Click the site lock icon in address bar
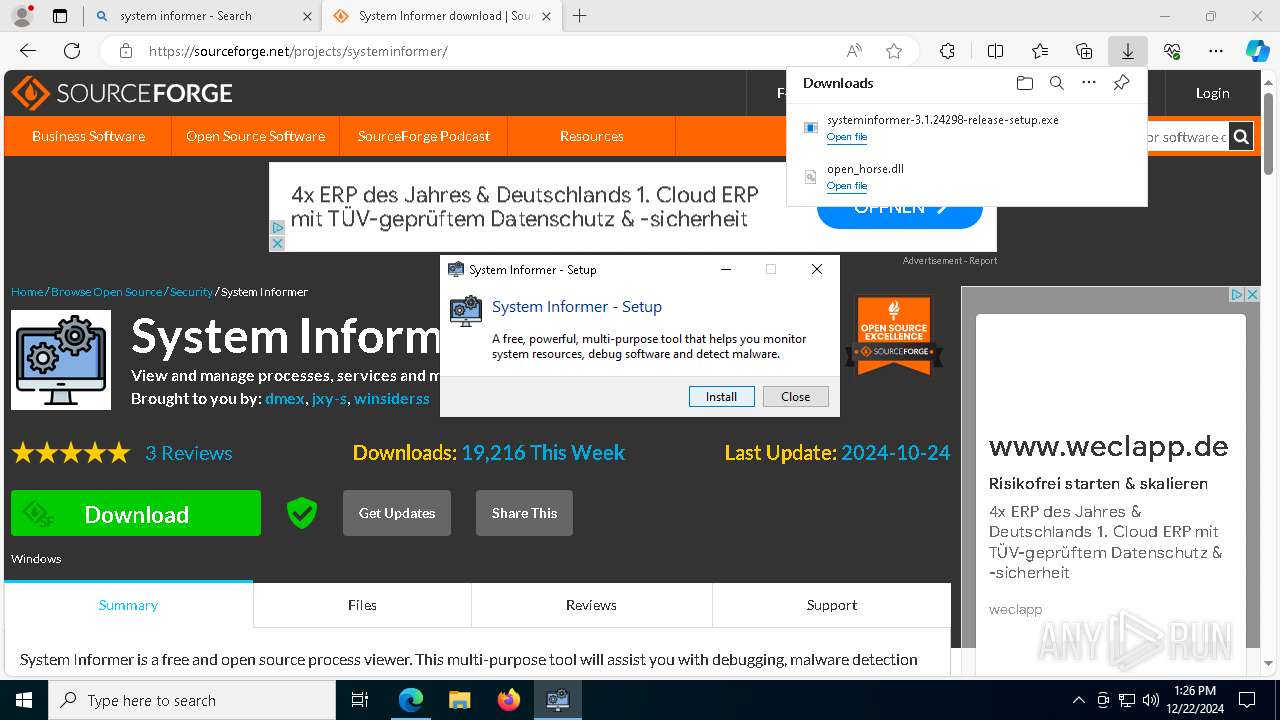The width and height of the screenshot is (1280, 720). pyautogui.click(x=126, y=51)
